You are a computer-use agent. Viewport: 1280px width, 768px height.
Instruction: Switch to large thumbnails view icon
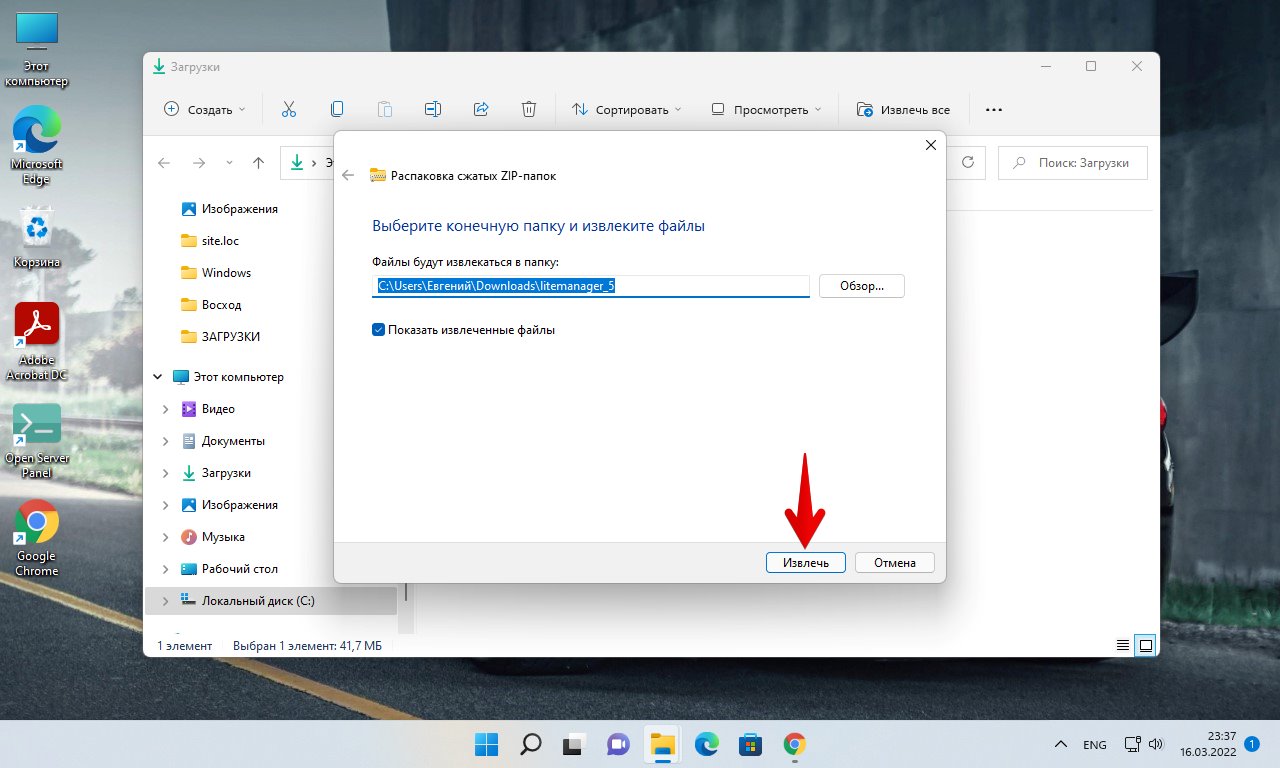tap(1146, 645)
